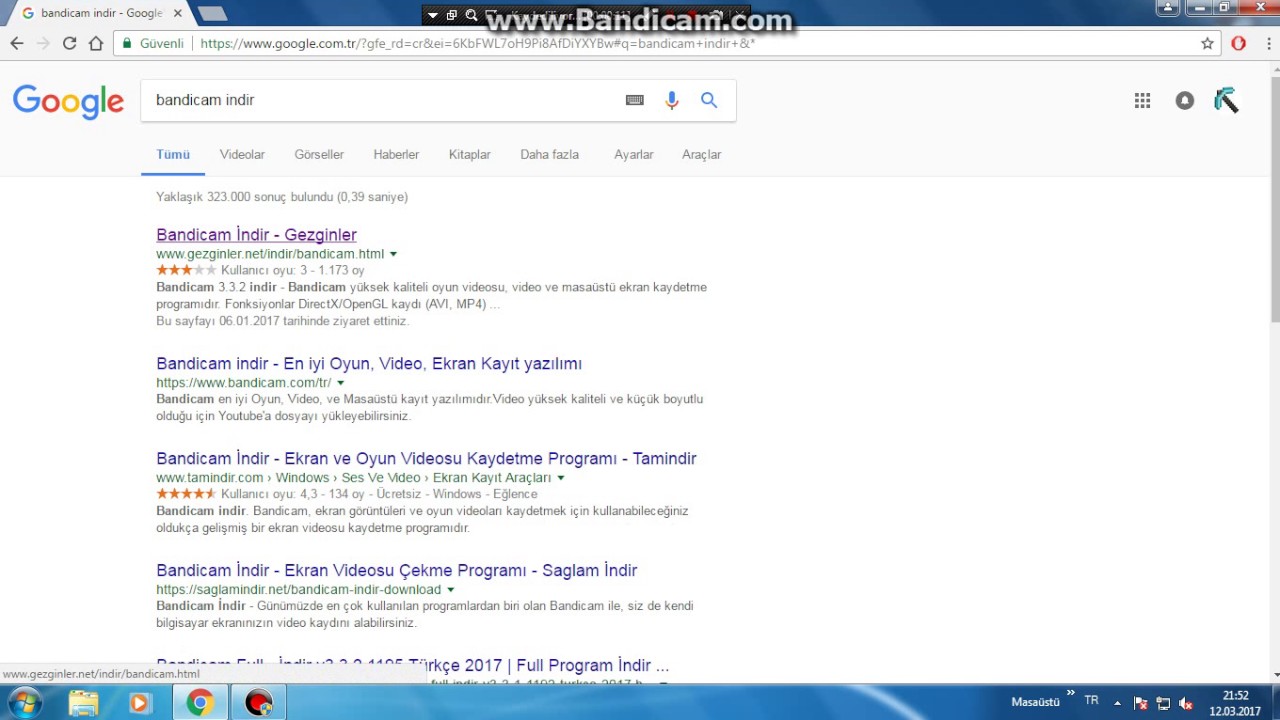Open Bandicam indir - En iyi Oyun result
The height and width of the screenshot is (720, 1280).
(x=369, y=364)
